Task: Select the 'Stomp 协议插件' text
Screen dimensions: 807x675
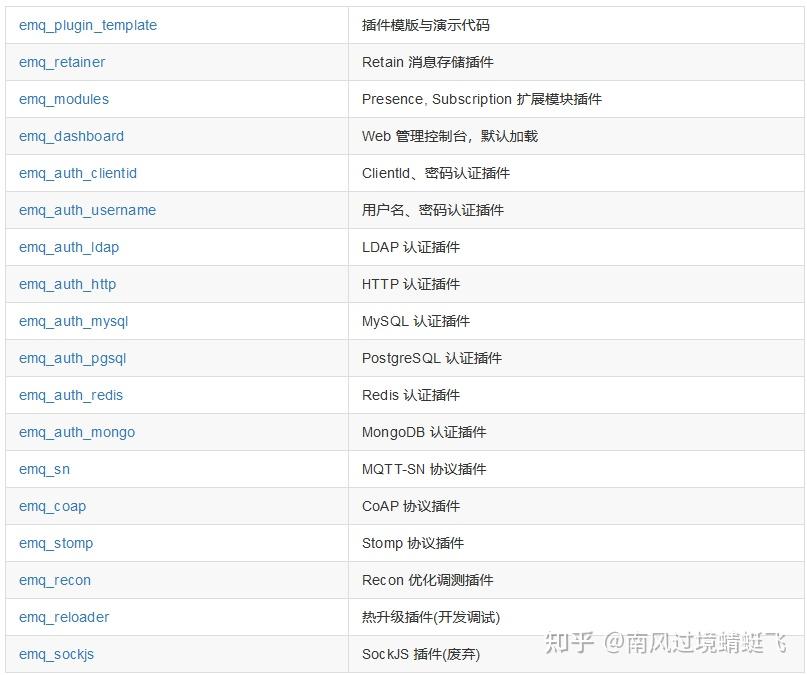Action: coord(413,544)
